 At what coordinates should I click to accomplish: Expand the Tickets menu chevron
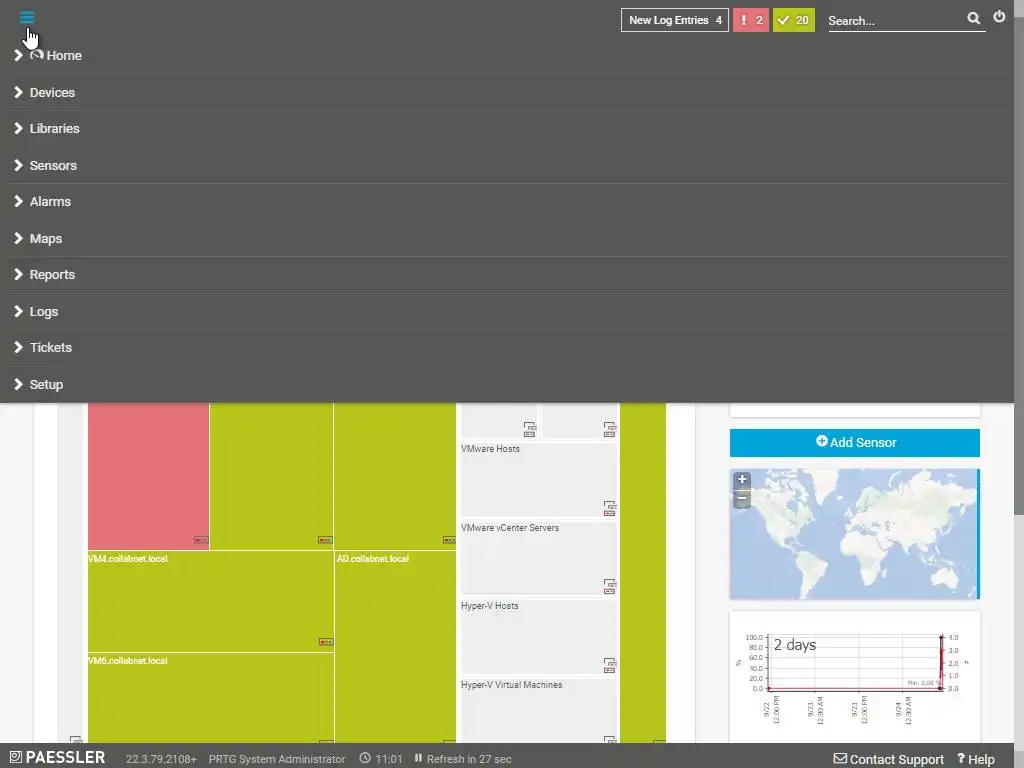[x=18, y=347]
